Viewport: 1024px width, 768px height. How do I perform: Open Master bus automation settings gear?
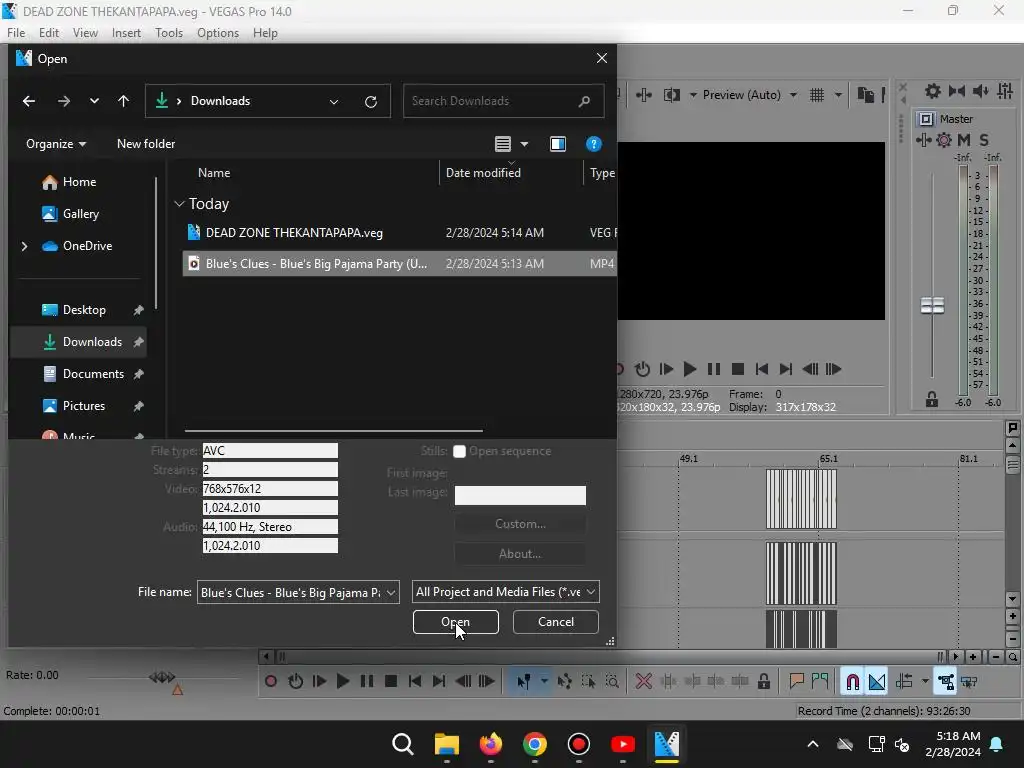click(944, 140)
